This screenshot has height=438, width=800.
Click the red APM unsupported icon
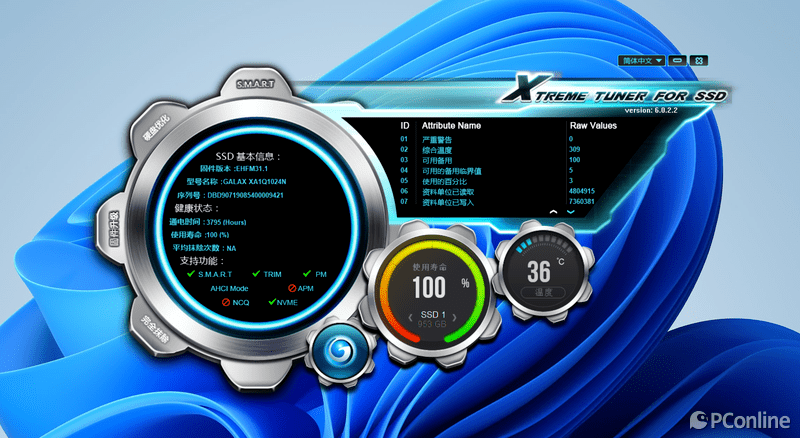pos(291,287)
